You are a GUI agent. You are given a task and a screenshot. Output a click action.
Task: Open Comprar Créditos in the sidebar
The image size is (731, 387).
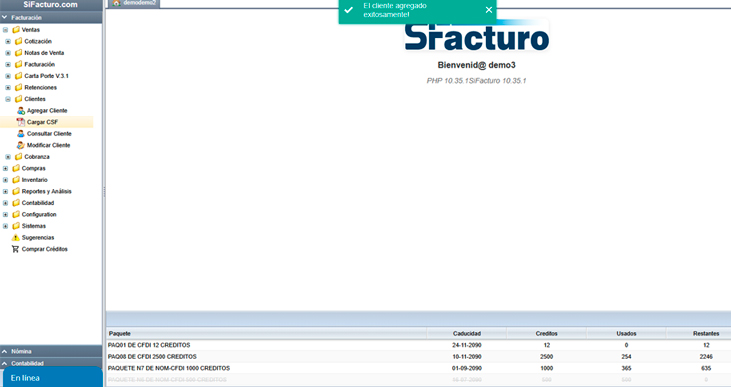tap(45, 249)
